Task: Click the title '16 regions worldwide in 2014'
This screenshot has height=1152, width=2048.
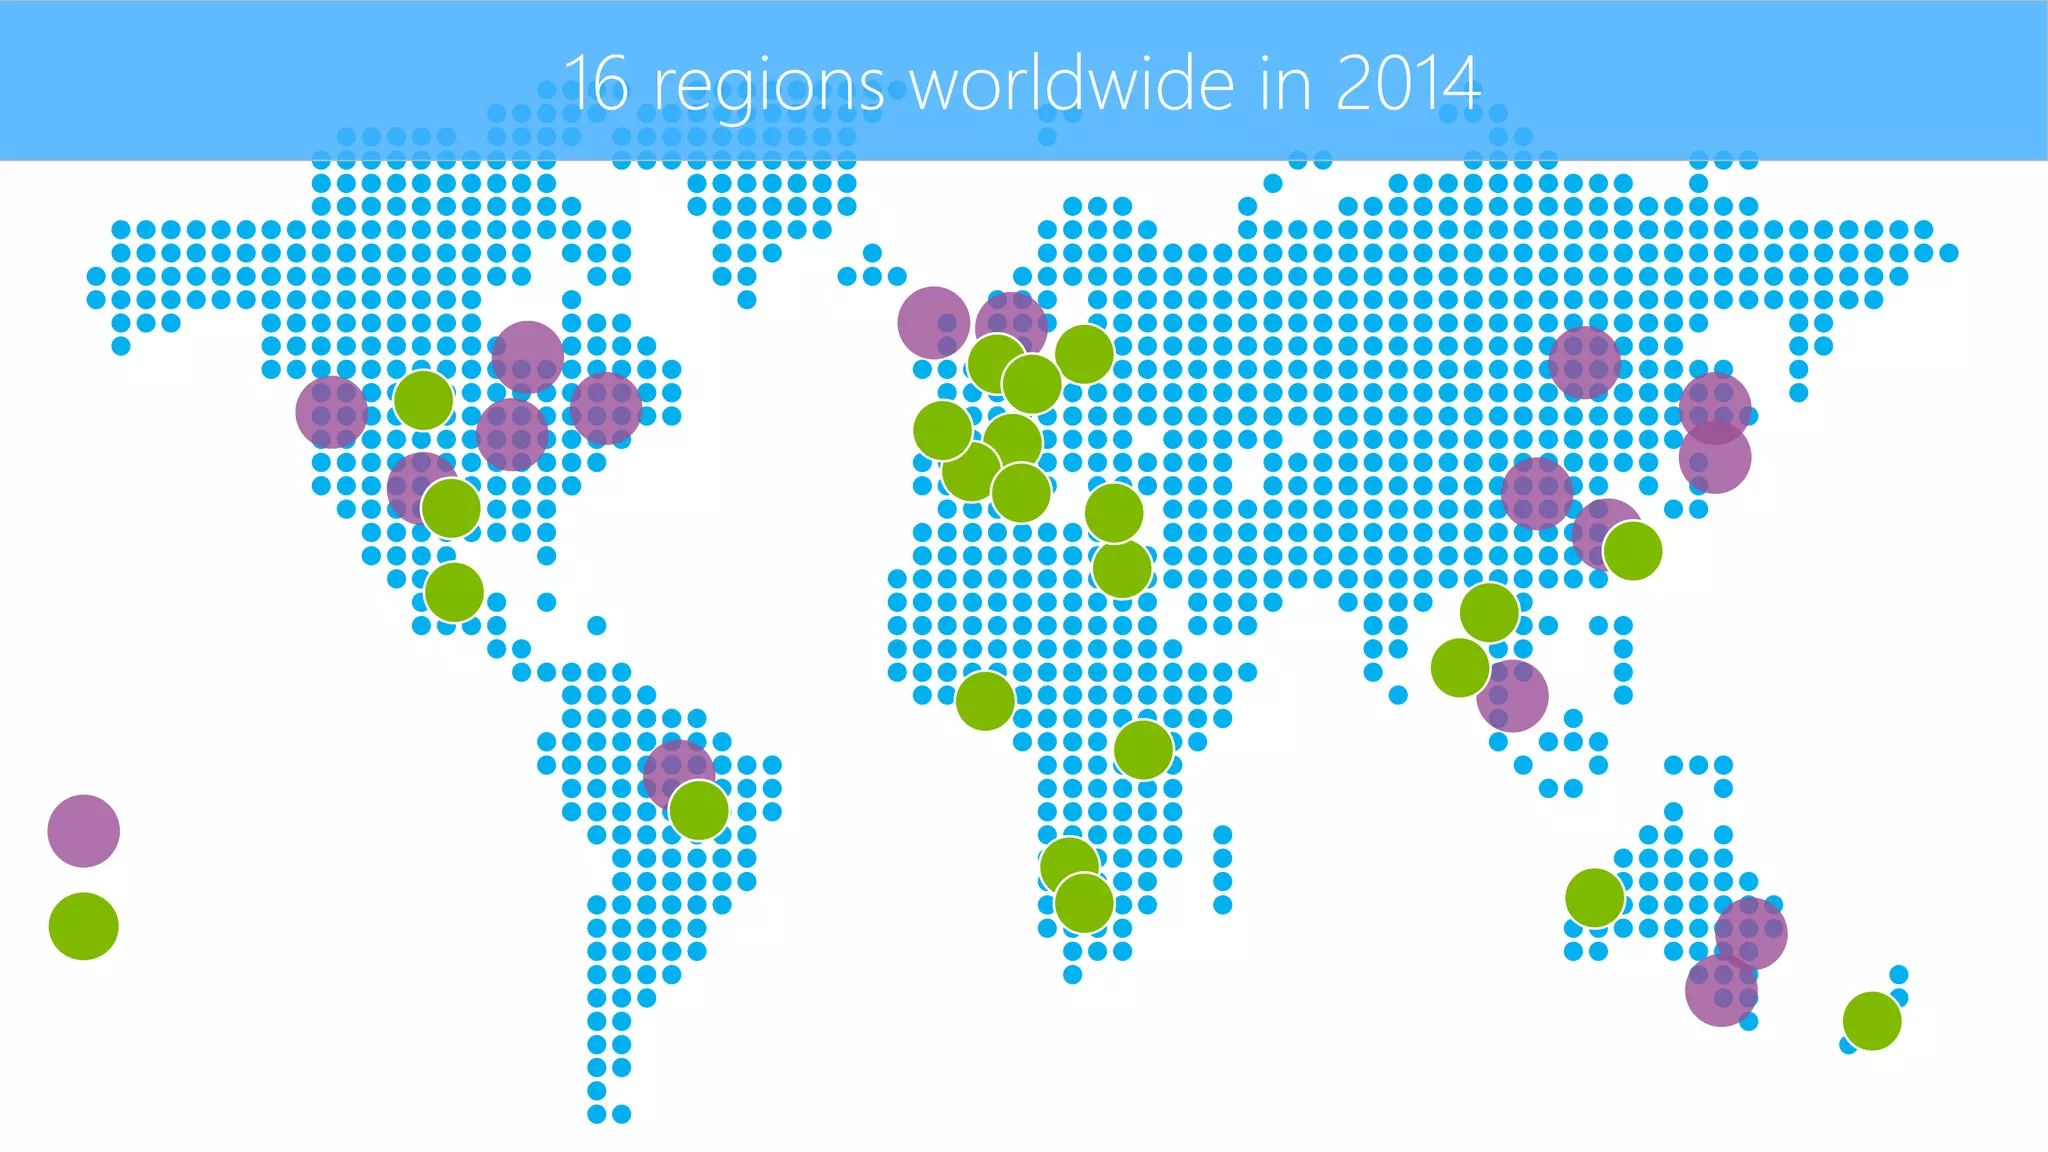Action: pos(1022,83)
